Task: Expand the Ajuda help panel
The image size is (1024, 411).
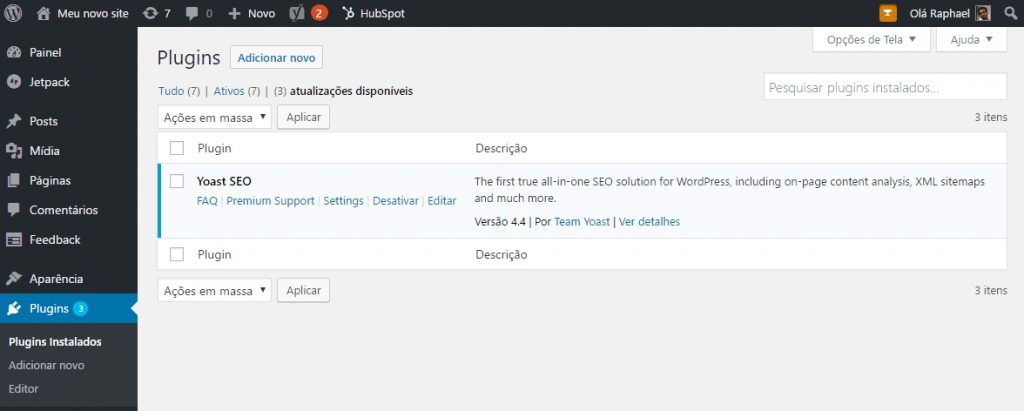Action: [x=971, y=39]
